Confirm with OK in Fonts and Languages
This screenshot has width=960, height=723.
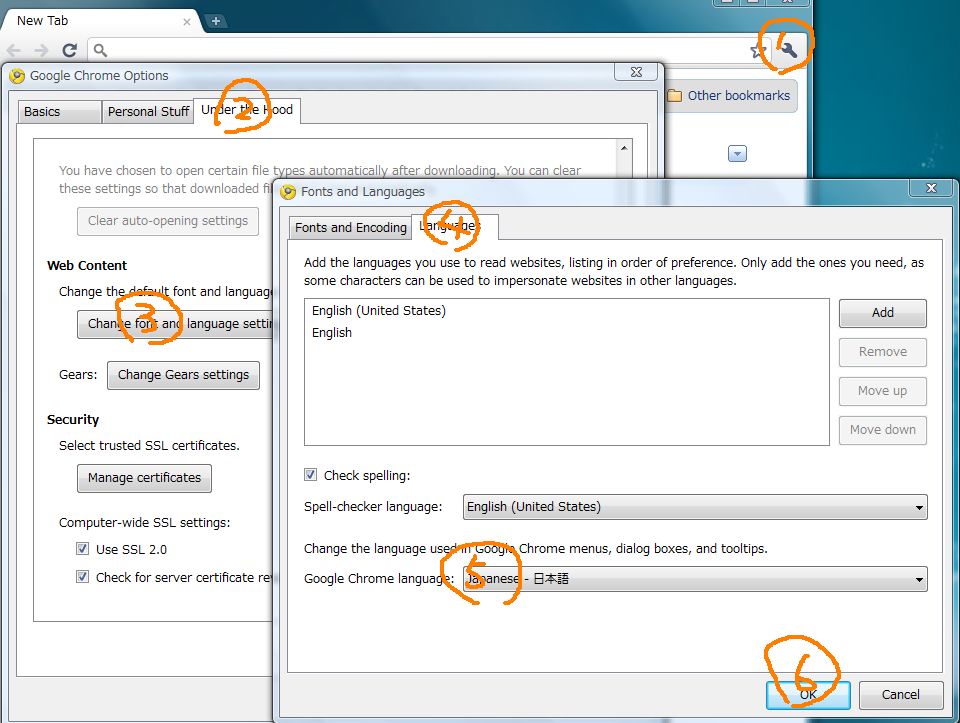coord(808,695)
